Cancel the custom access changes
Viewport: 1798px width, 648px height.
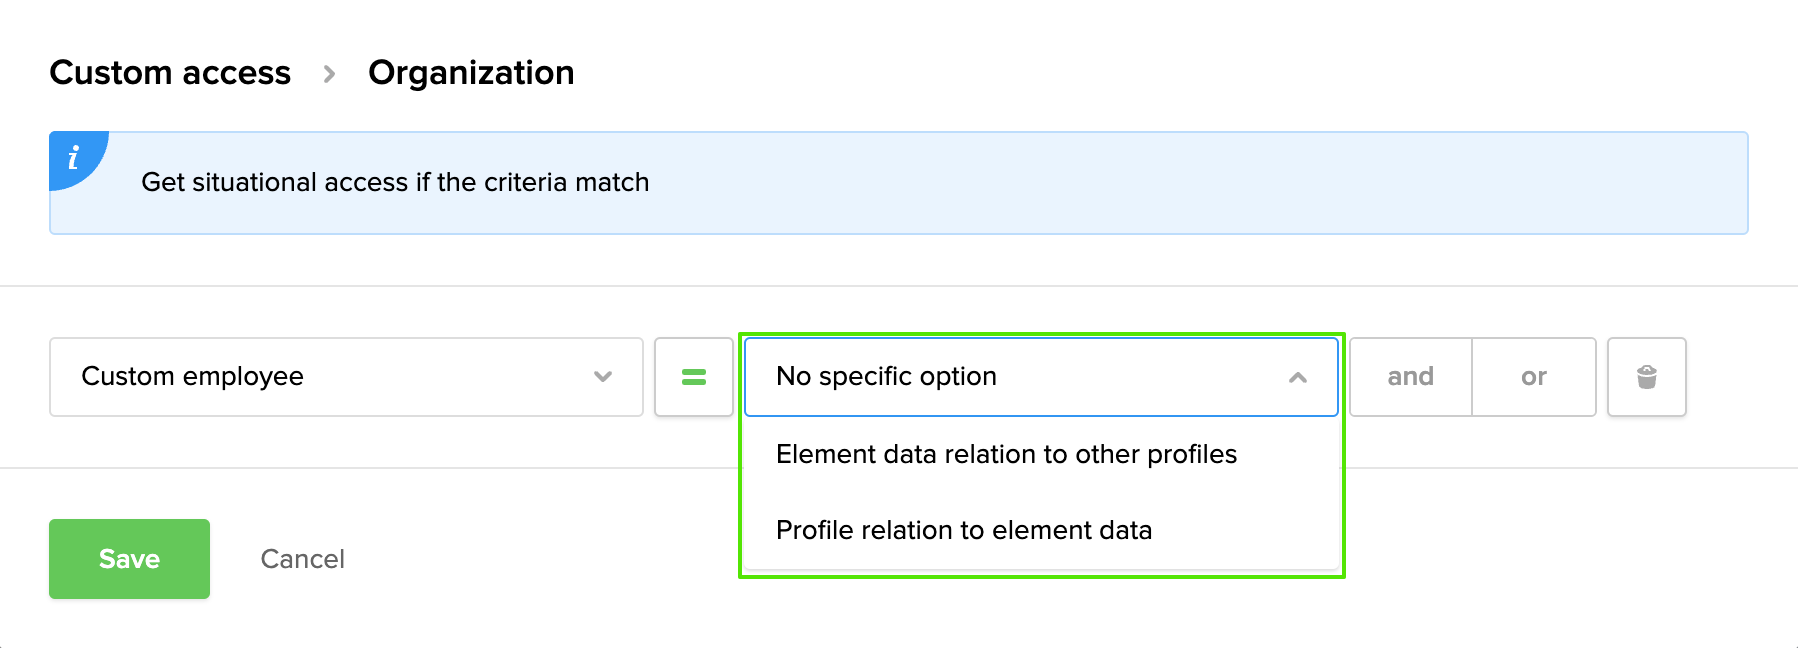[302, 559]
